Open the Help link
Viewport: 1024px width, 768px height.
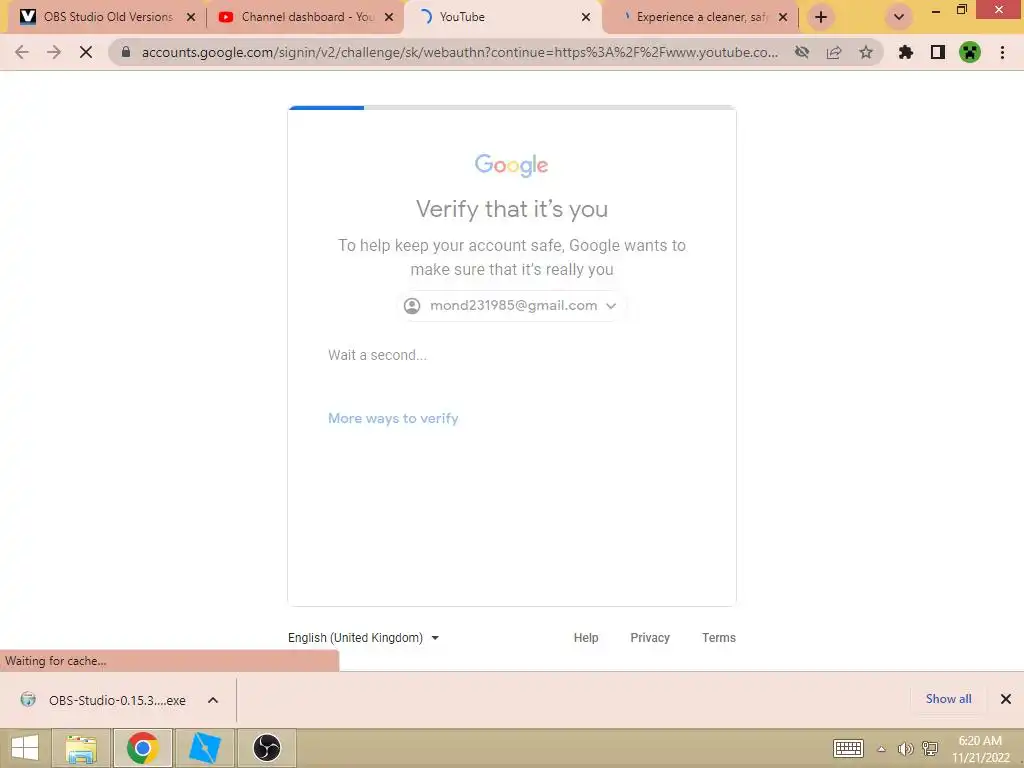click(586, 637)
